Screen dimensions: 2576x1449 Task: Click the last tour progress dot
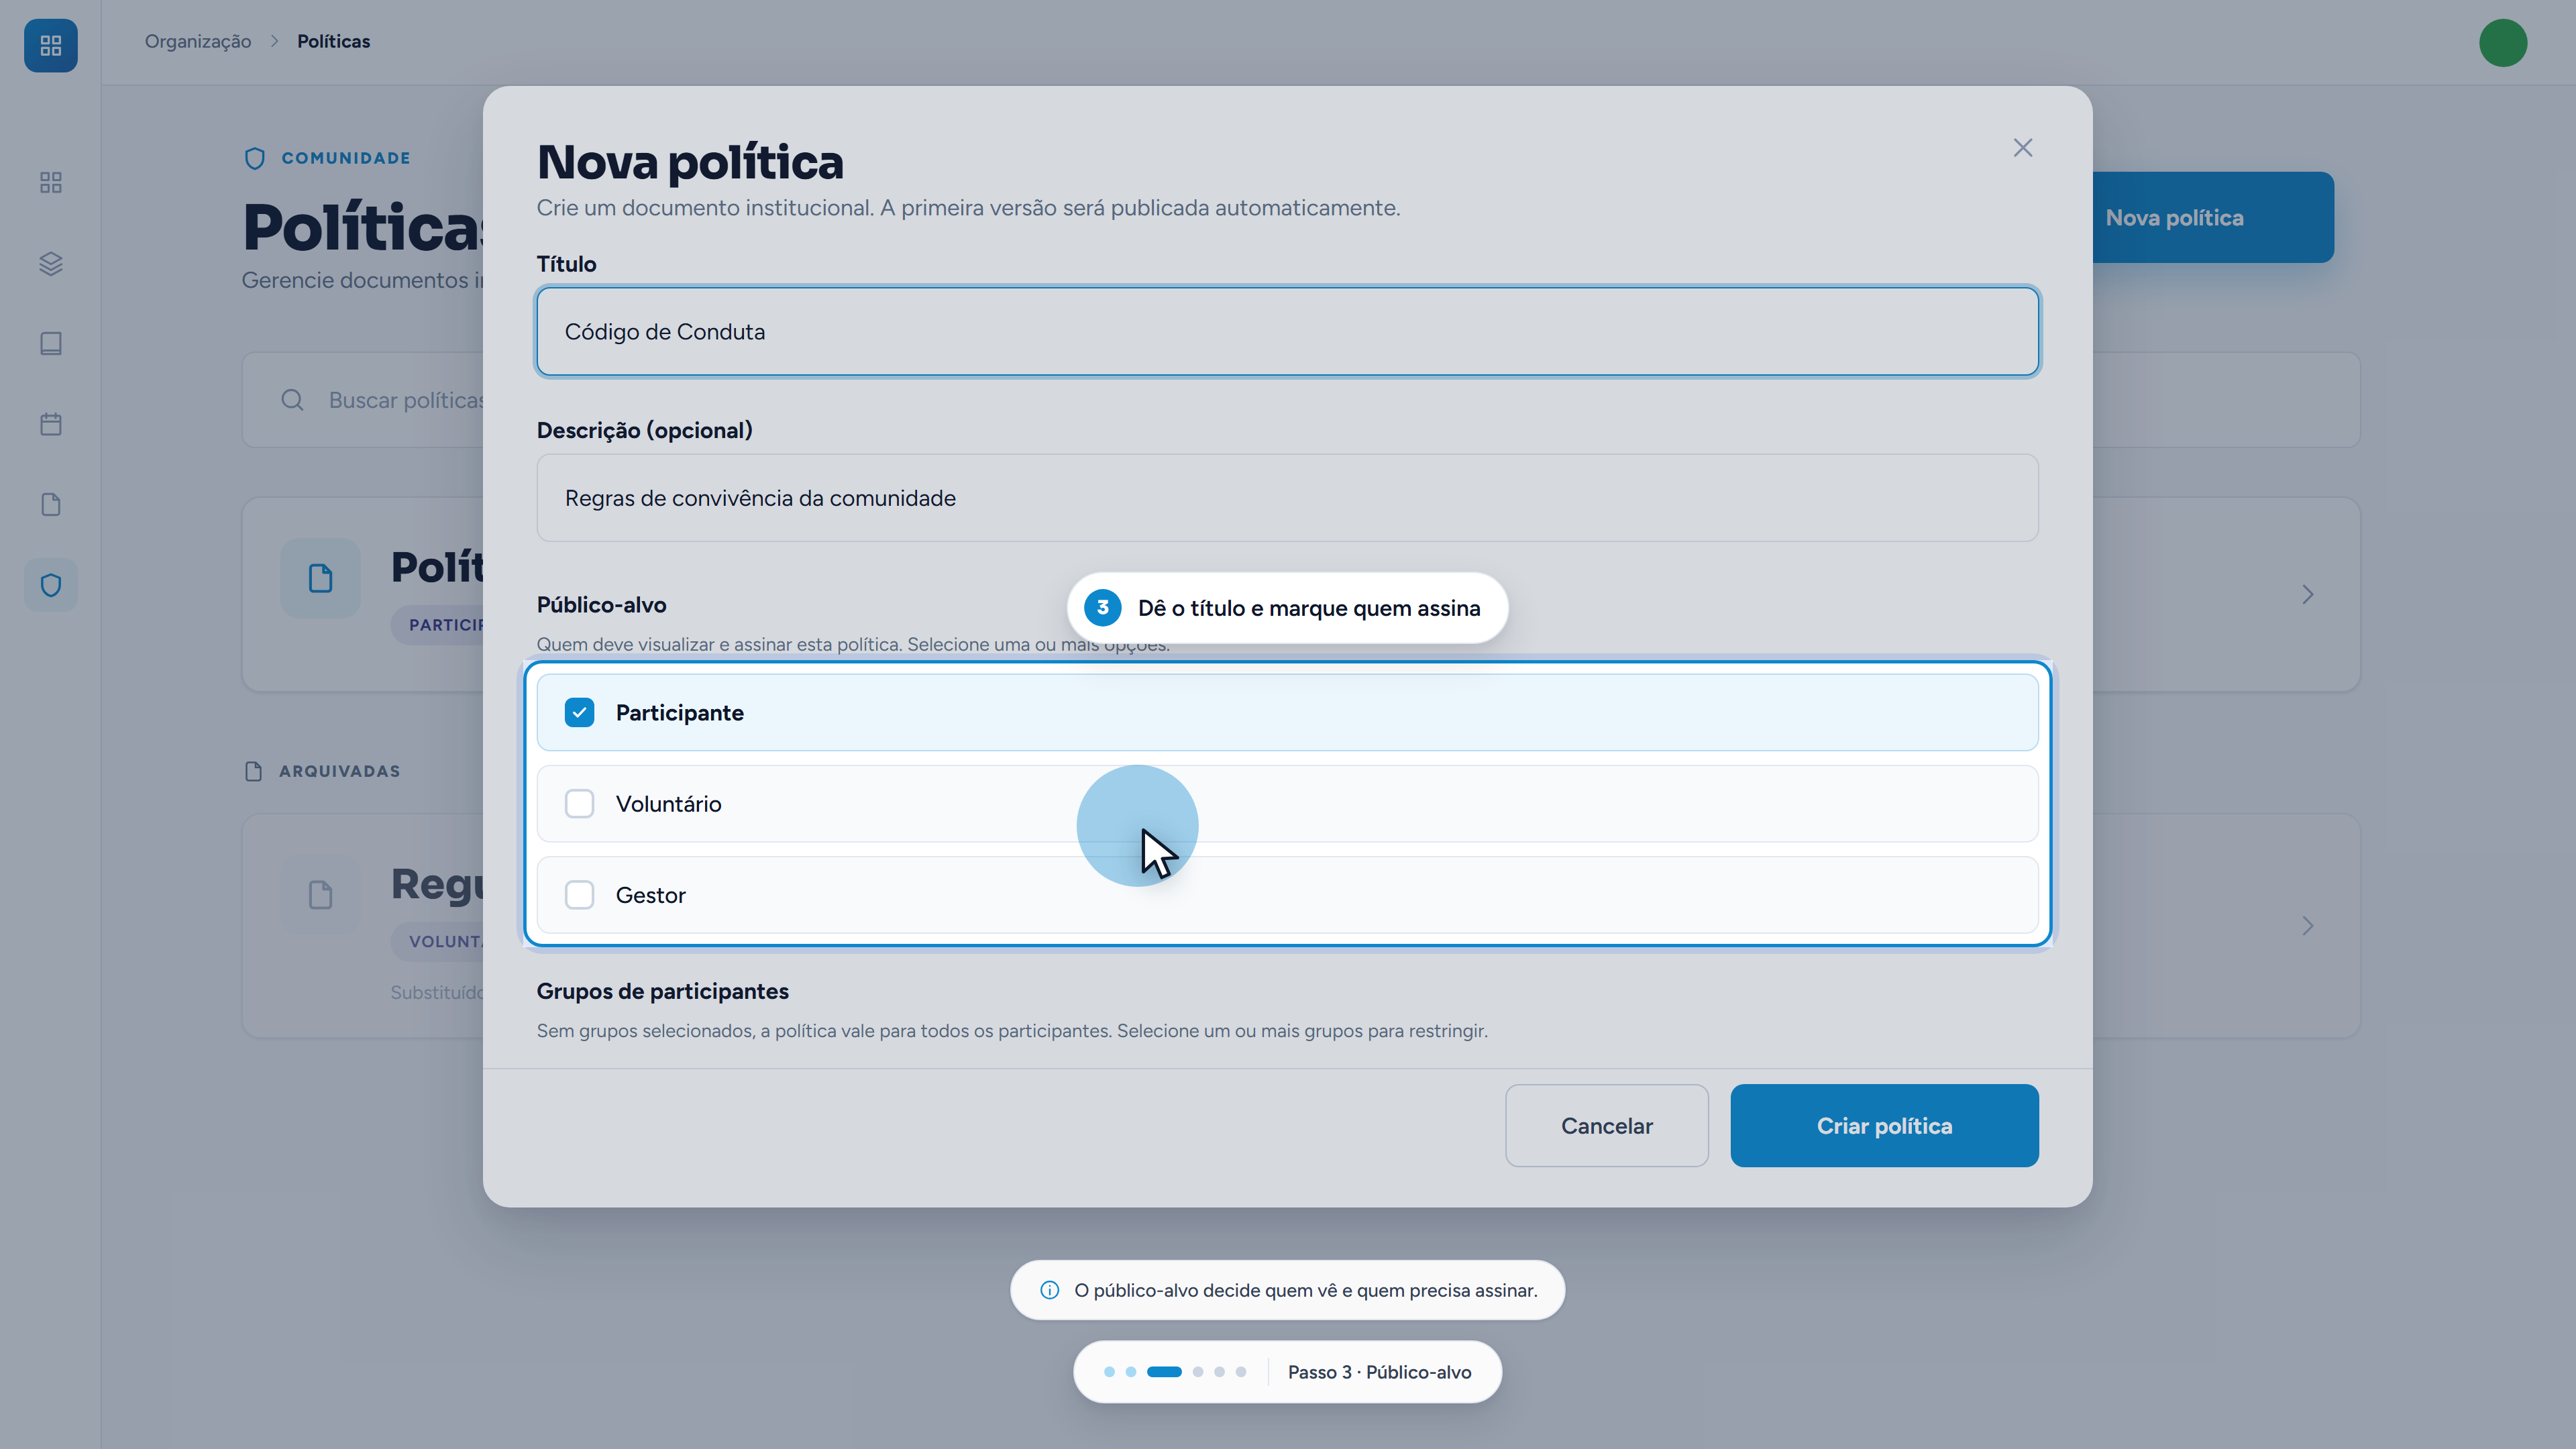pos(1241,1372)
